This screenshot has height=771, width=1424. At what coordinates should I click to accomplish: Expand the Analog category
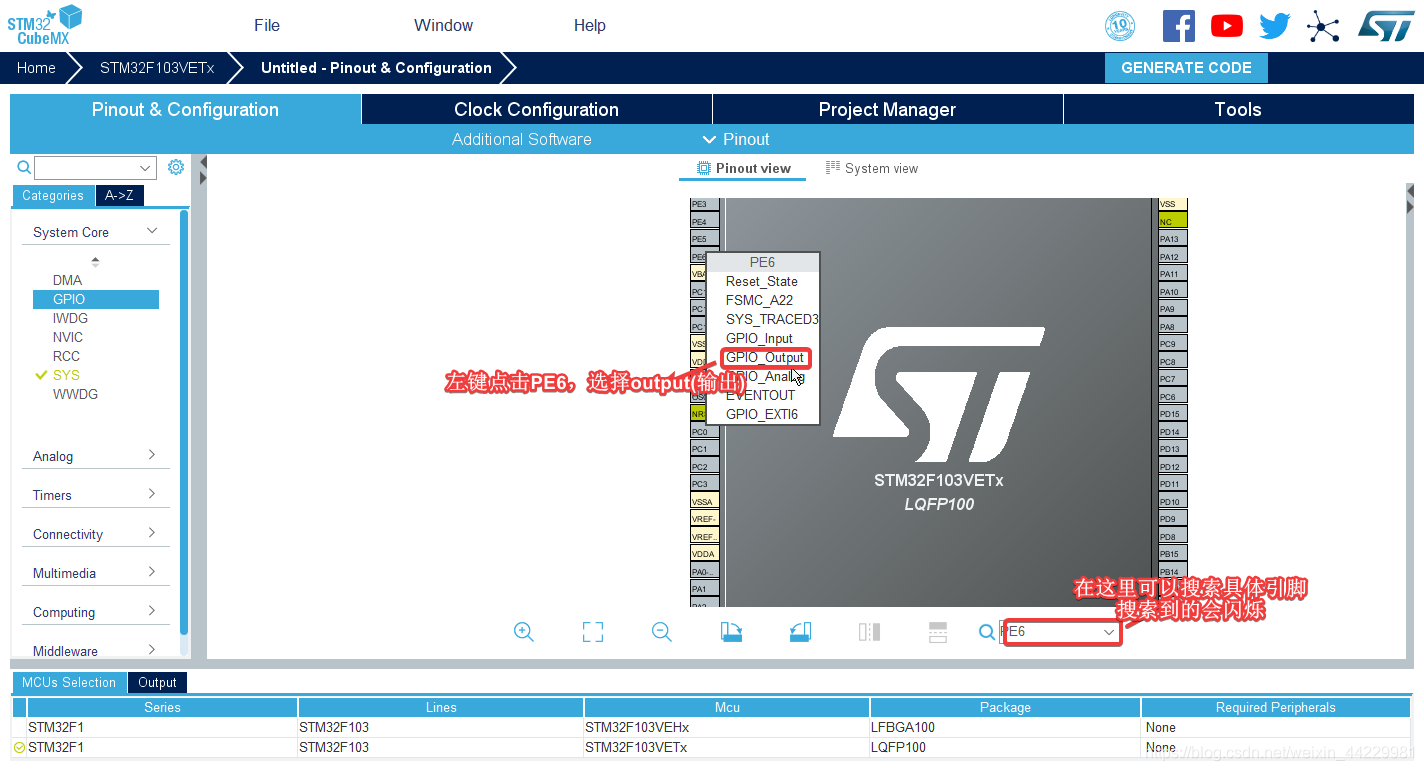coord(96,456)
